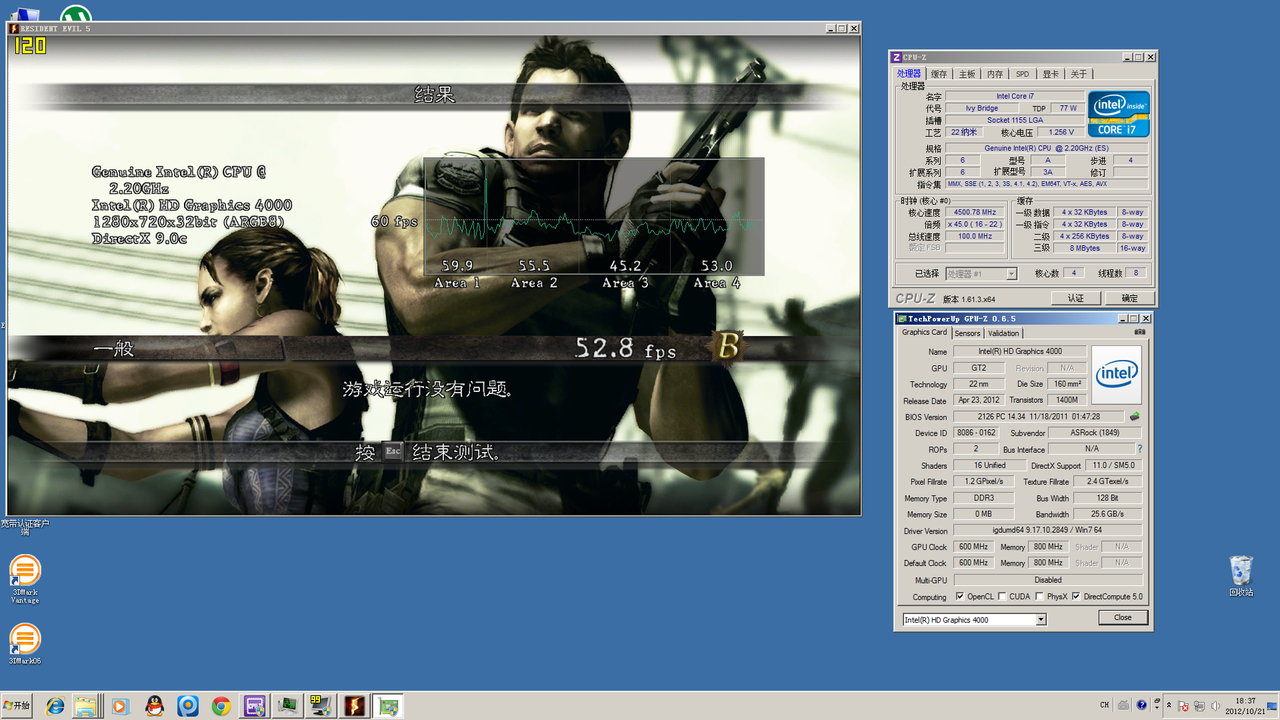Select the Graphics Card tab in GPU-Z

coord(924,332)
